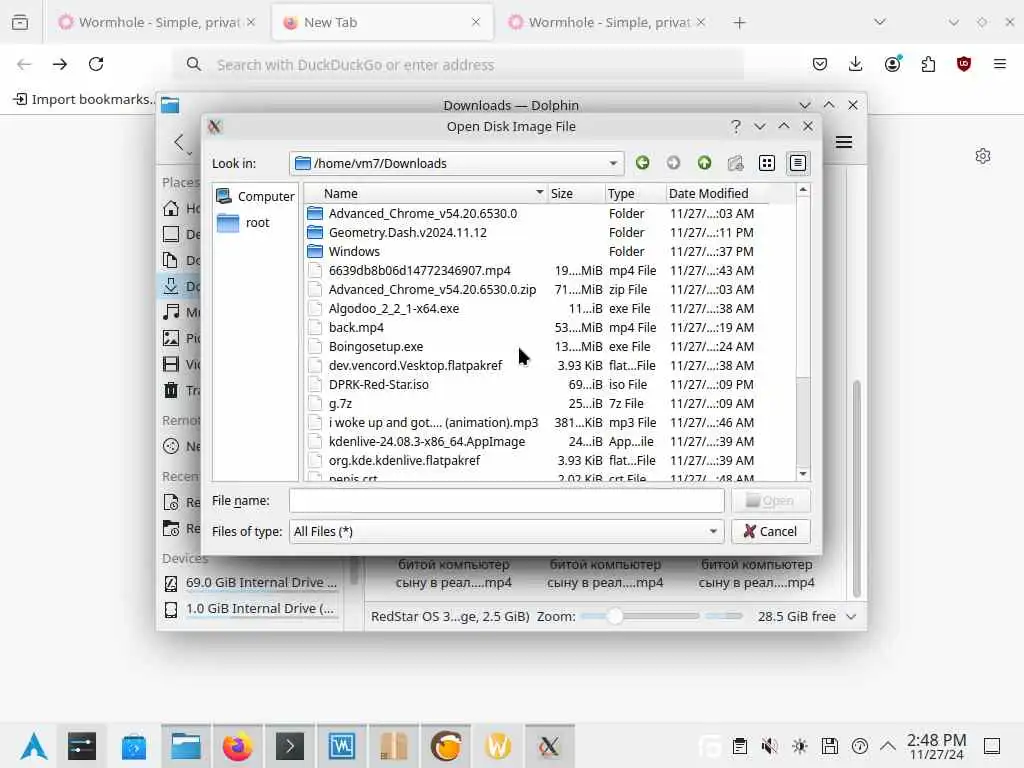The image size is (1024, 768).
Task: Click the Cancel button
Action: pos(771,531)
